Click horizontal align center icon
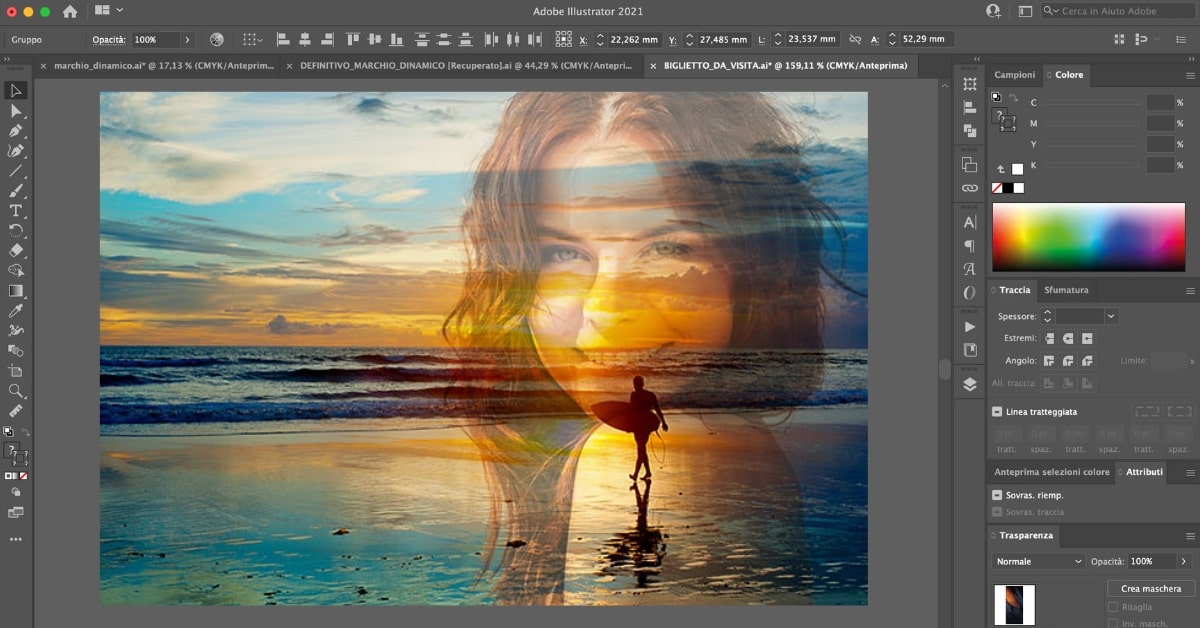This screenshot has height=628, width=1200. pos(305,39)
